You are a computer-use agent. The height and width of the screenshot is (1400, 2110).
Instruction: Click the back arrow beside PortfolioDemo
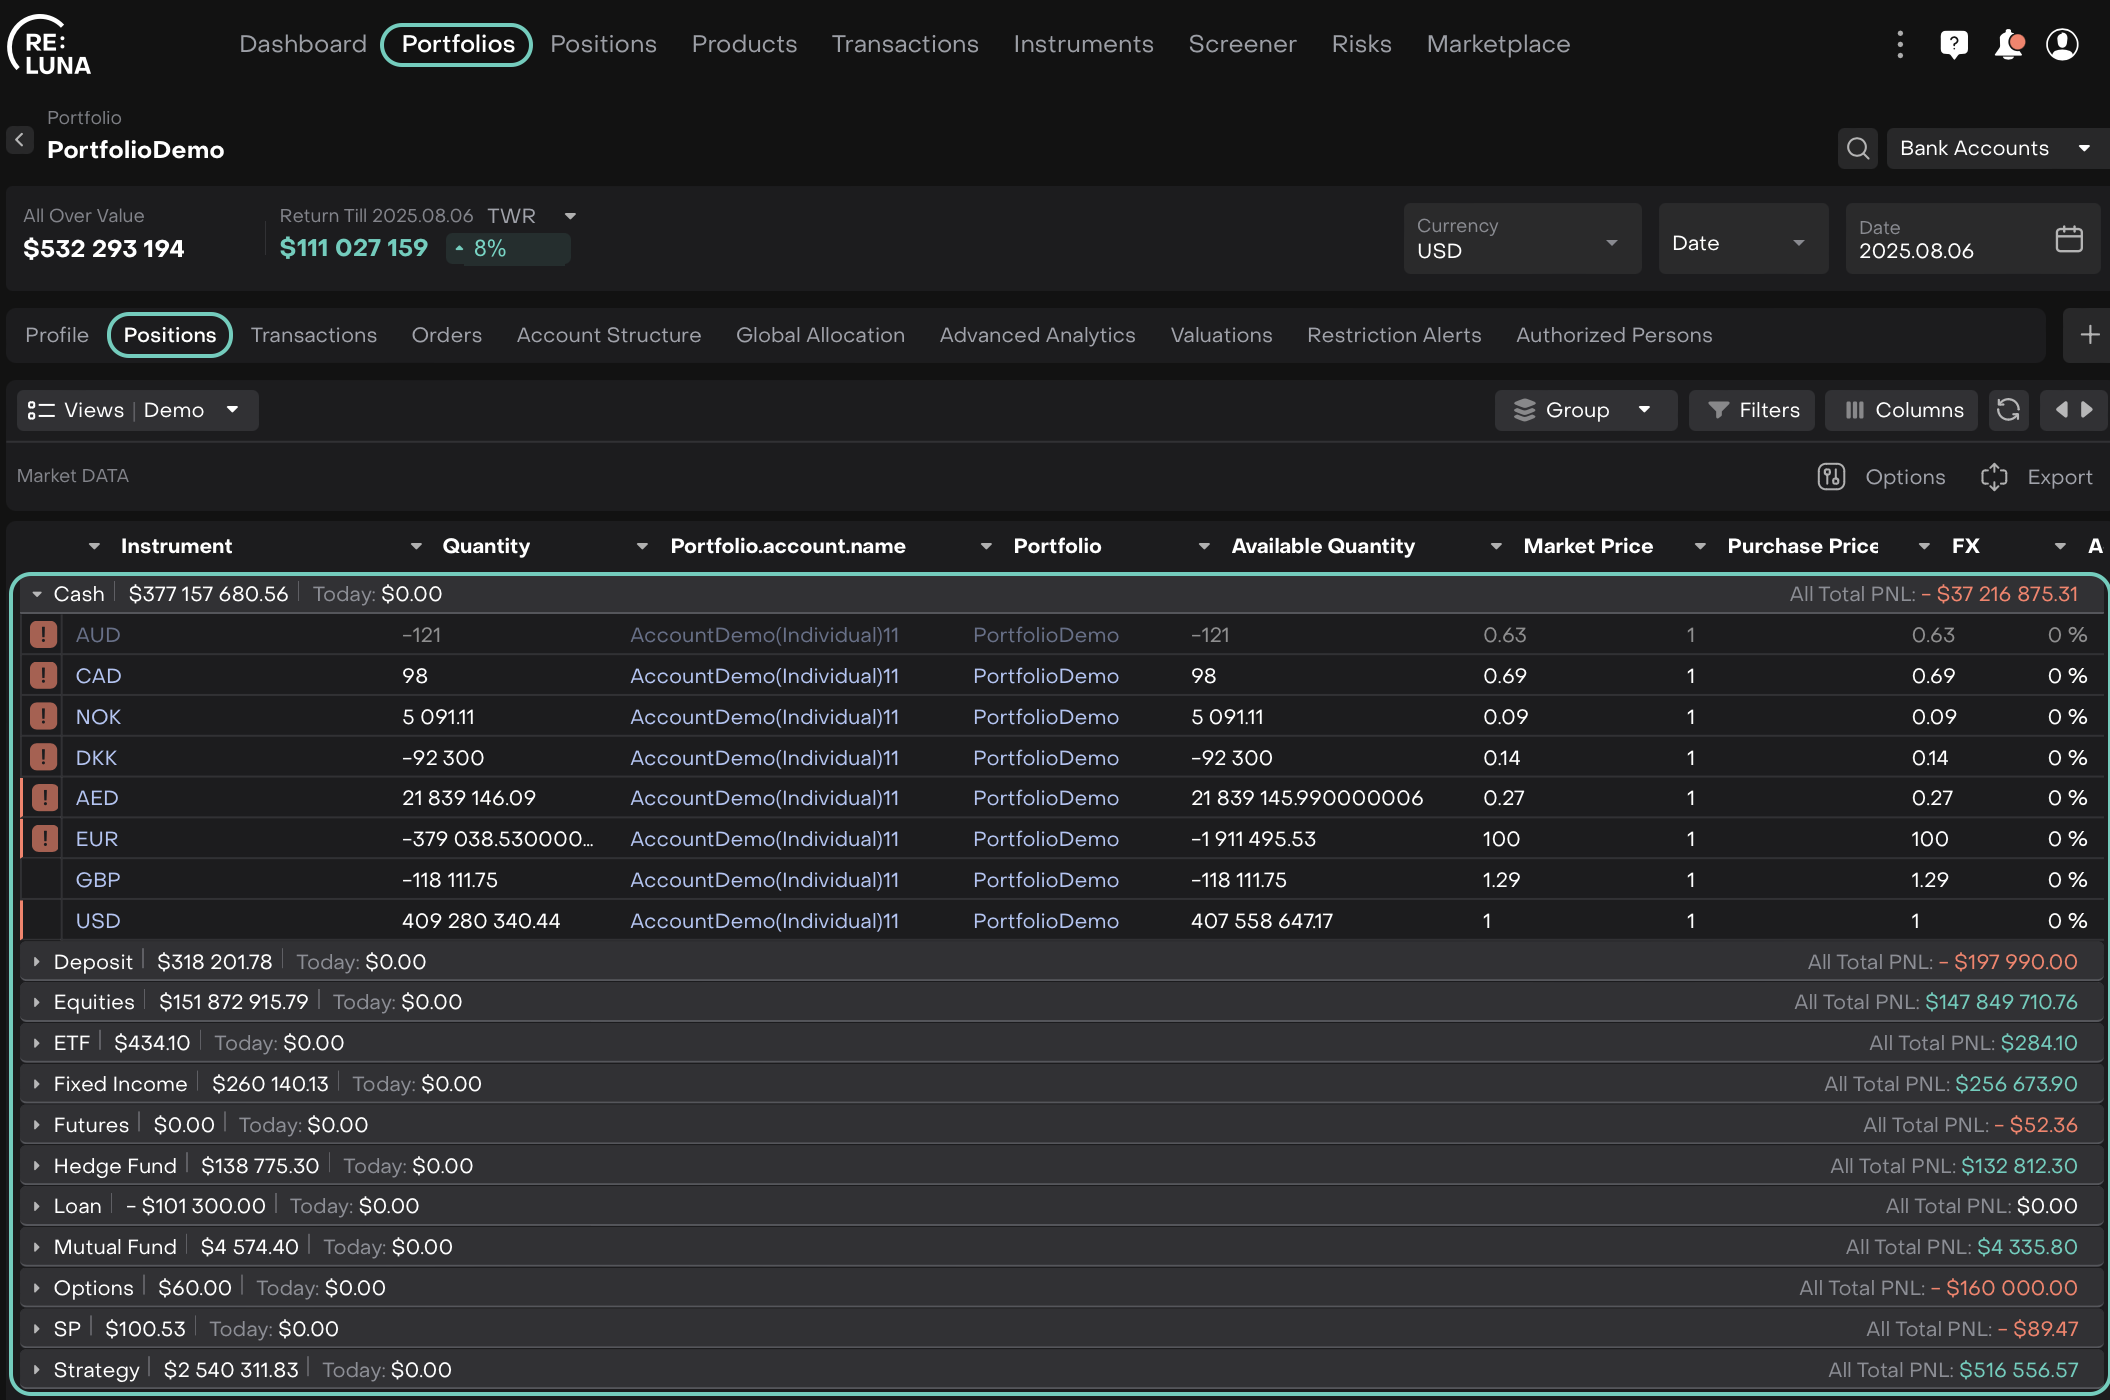point(19,140)
